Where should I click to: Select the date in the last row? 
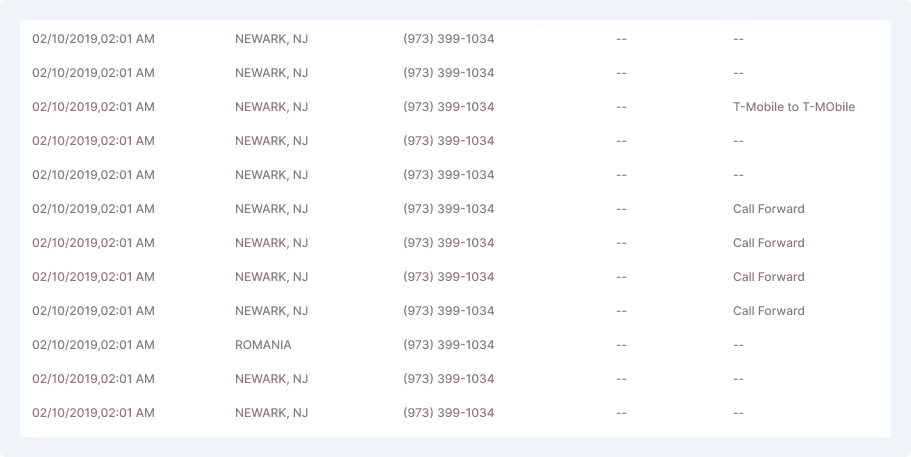pos(93,413)
